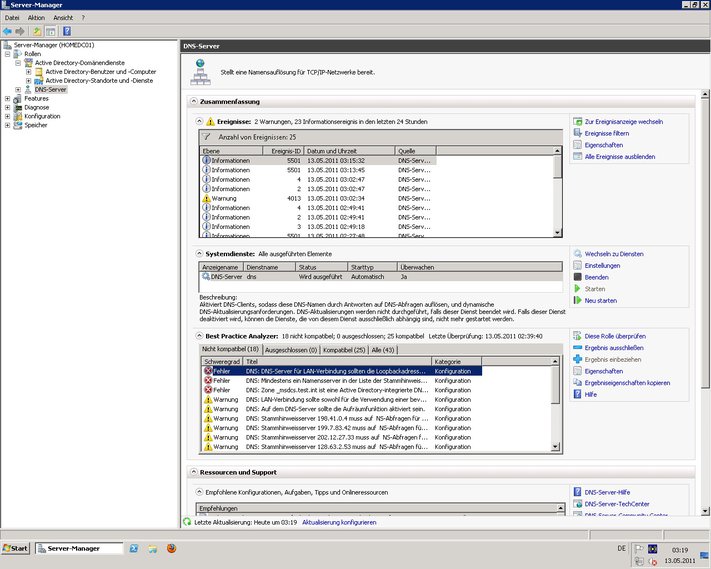711x569 pixels.
Task: Click scan icon for Diese Rolle überprüfen
Action: pos(577,336)
